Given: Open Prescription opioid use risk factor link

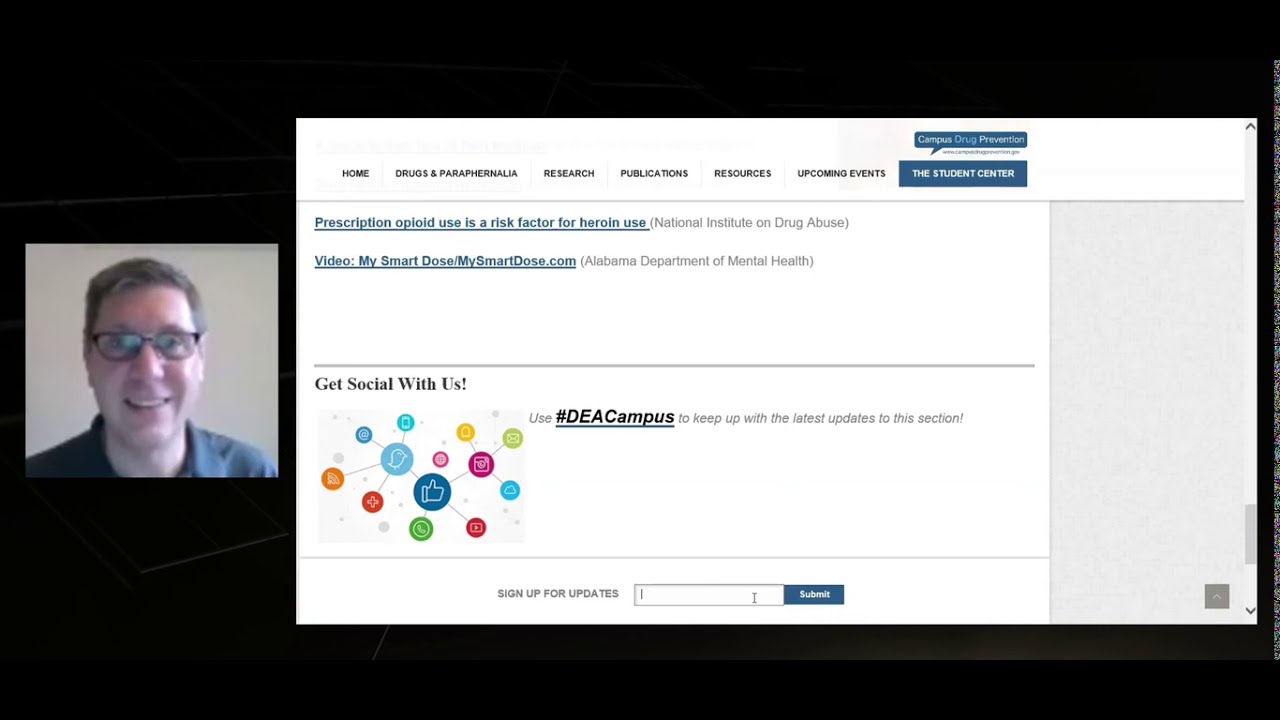Looking at the screenshot, I should tap(480, 222).
